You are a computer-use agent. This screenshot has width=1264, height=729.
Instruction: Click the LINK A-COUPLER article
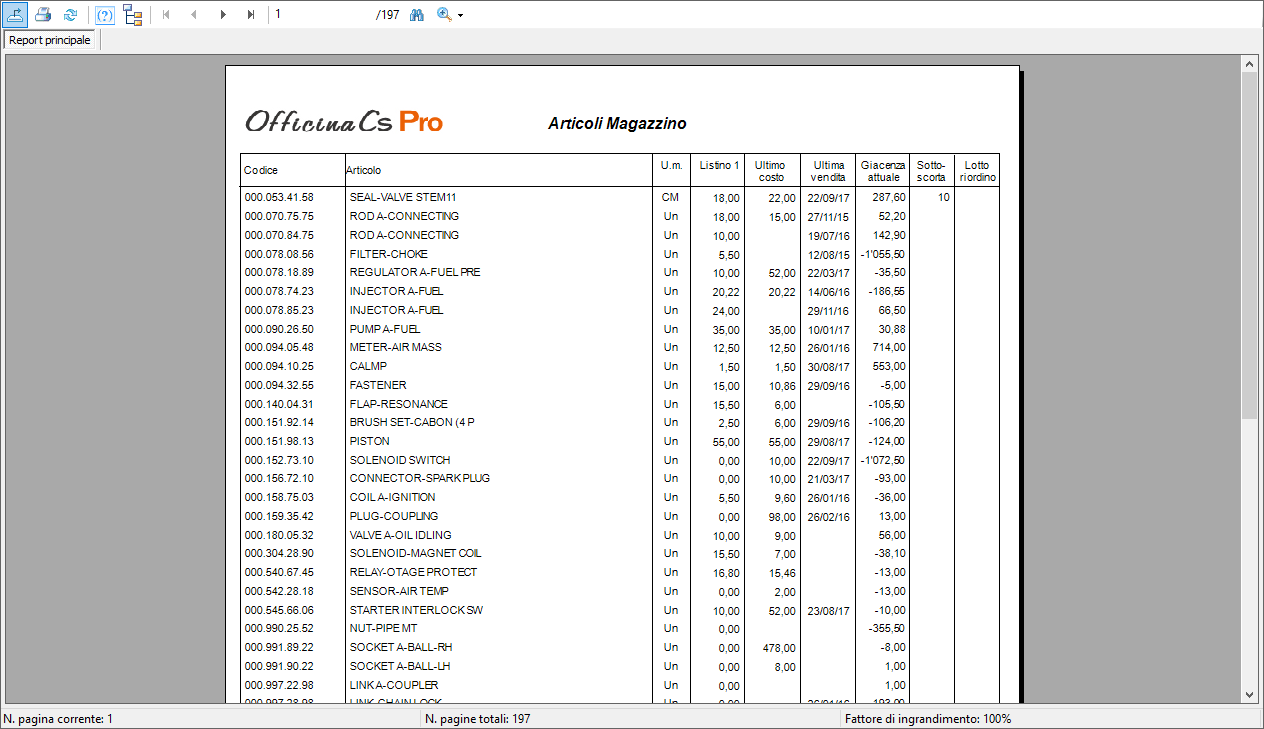coord(394,685)
